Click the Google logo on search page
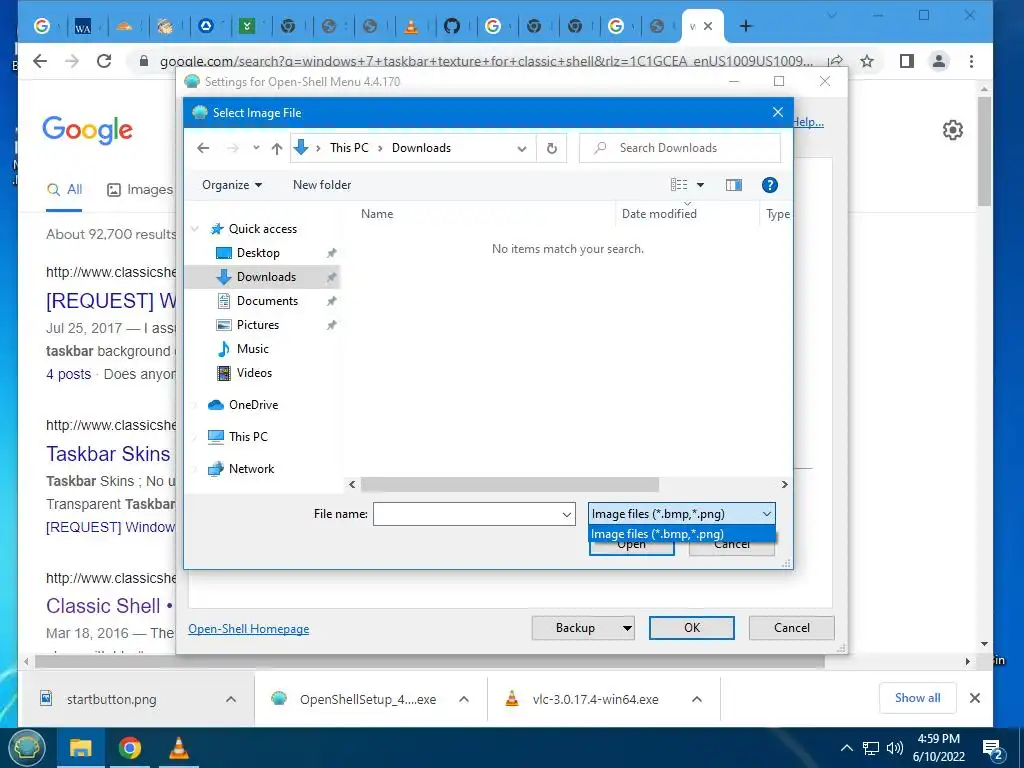 [x=88, y=131]
